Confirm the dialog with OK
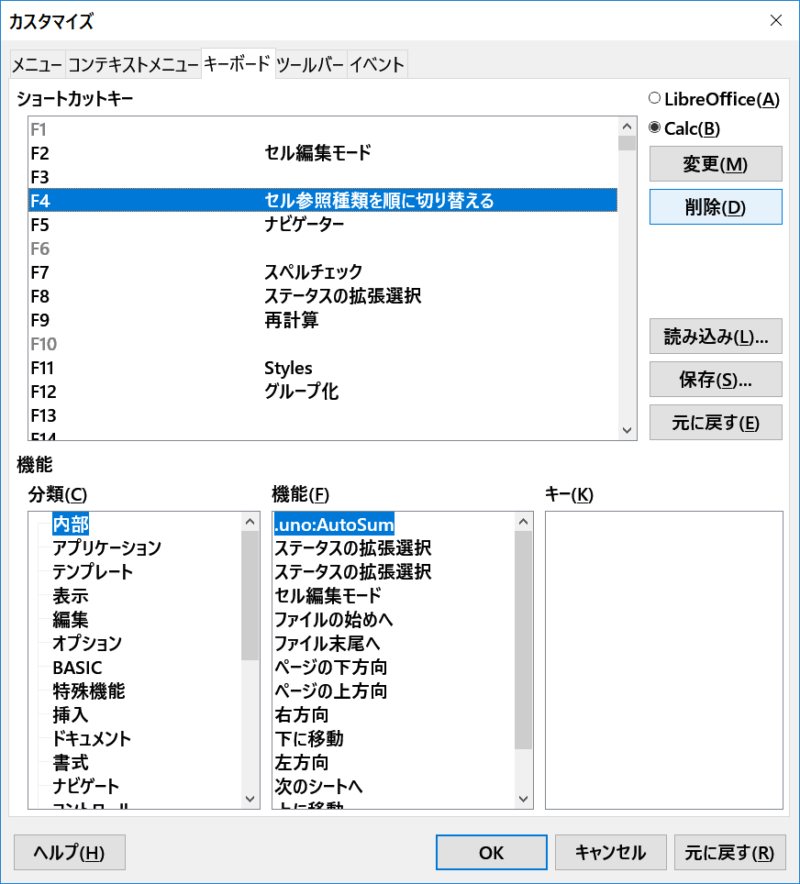The width and height of the screenshot is (800, 884). [490, 853]
